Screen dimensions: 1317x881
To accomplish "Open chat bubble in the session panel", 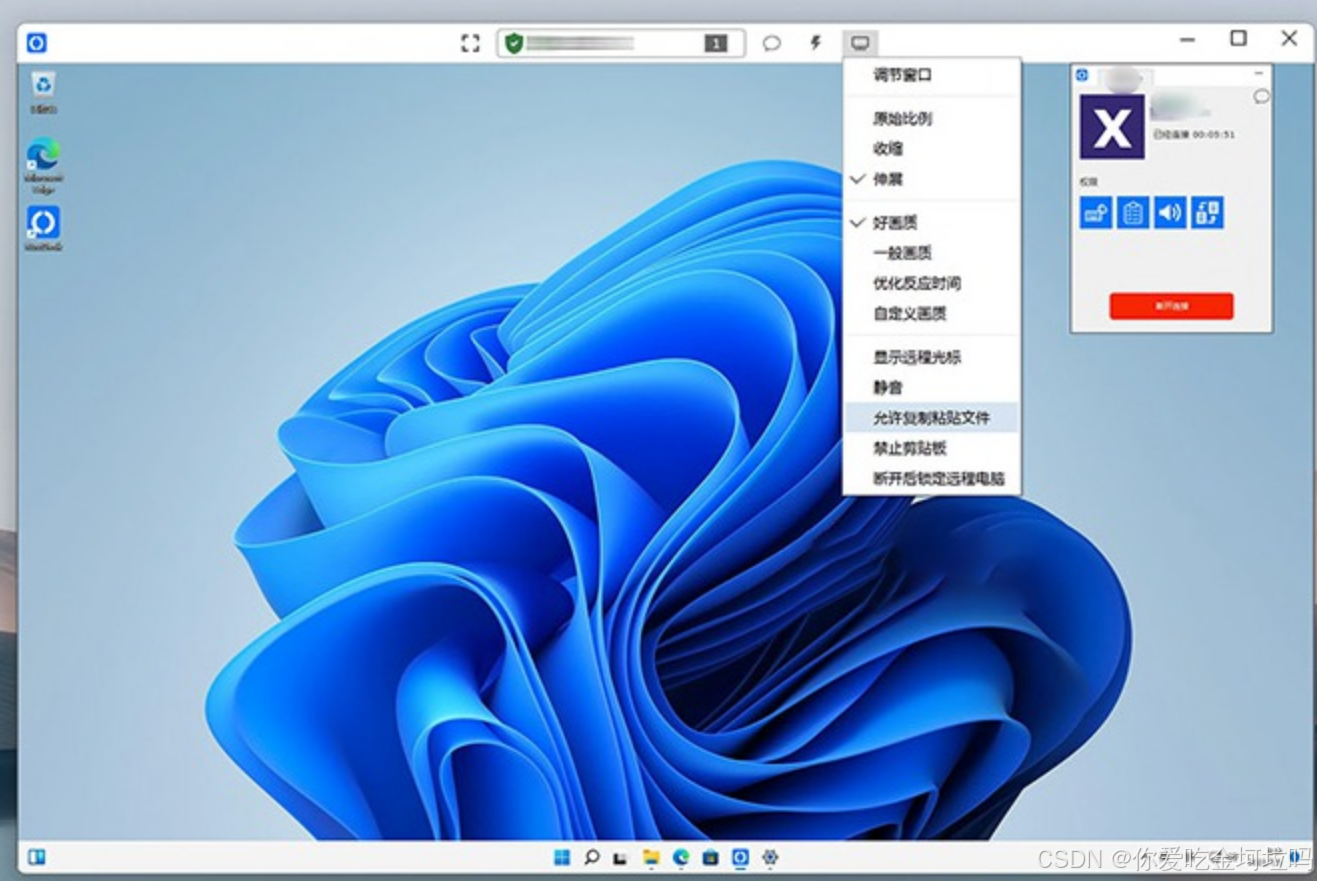I will pyautogui.click(x=1261, y=96).
